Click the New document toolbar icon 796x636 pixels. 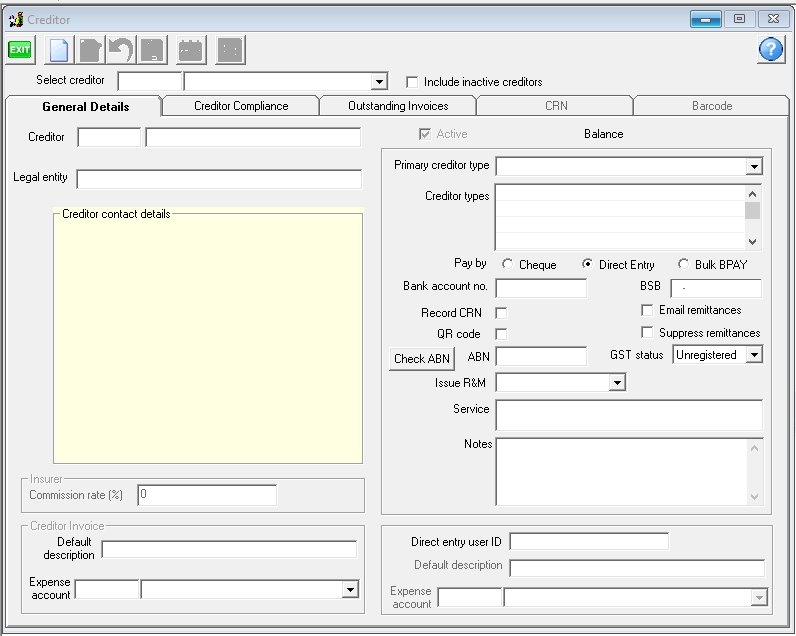click(61, 49)
